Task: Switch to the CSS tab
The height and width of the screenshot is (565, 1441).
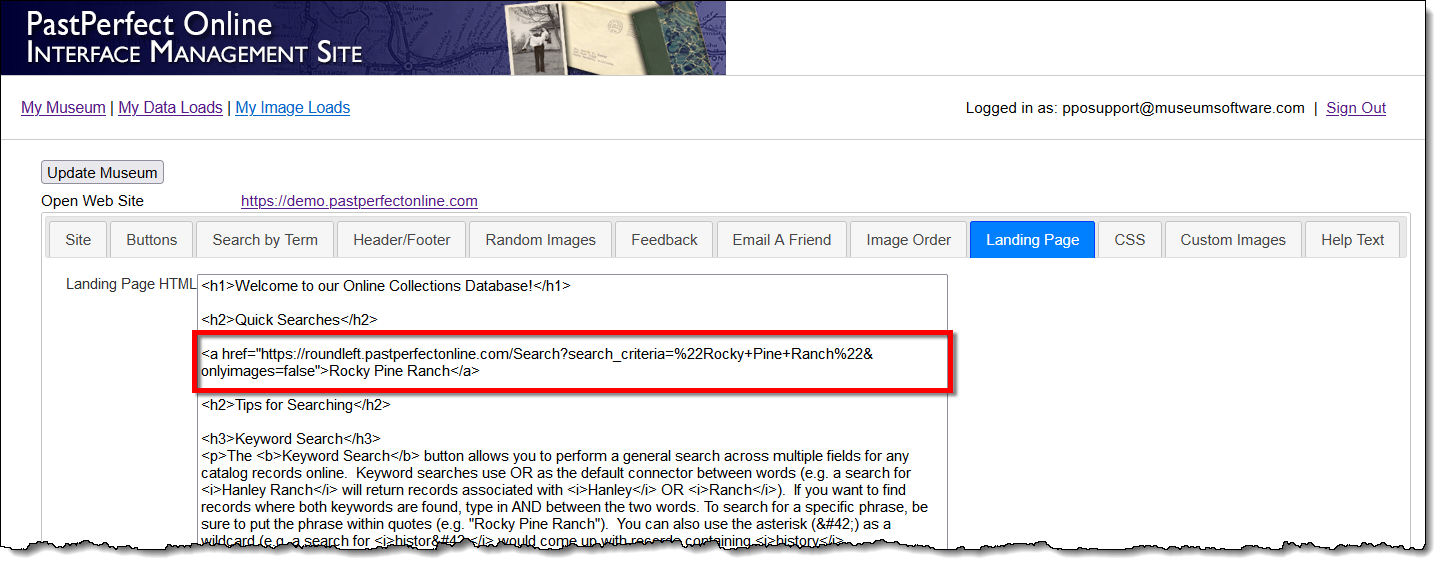Action: click(x=1129, y=240)
